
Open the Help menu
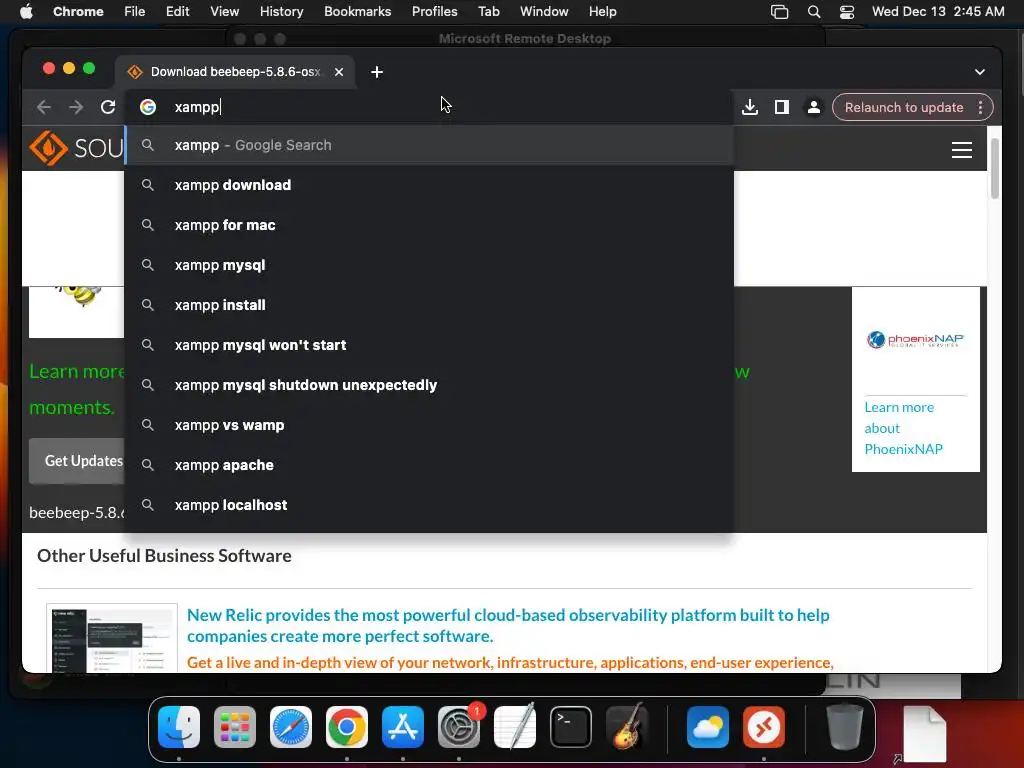(x=602, y=12)
